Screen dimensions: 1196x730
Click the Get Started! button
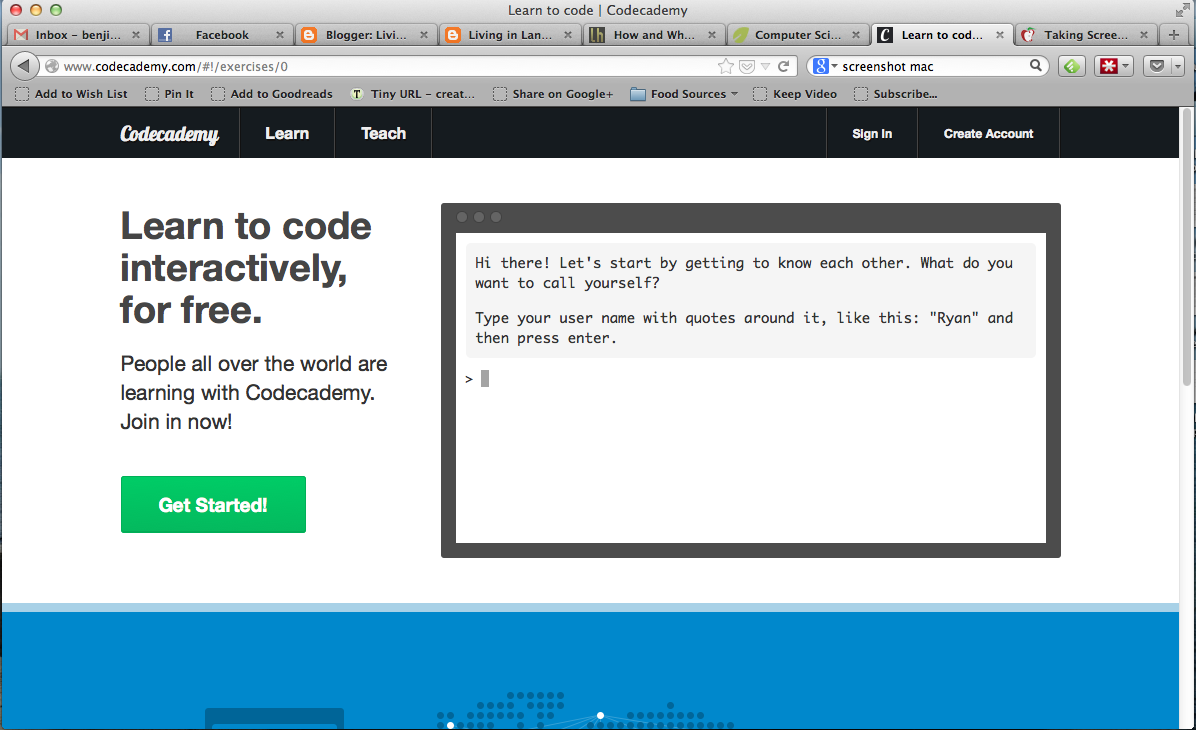[x=213, y=504]
